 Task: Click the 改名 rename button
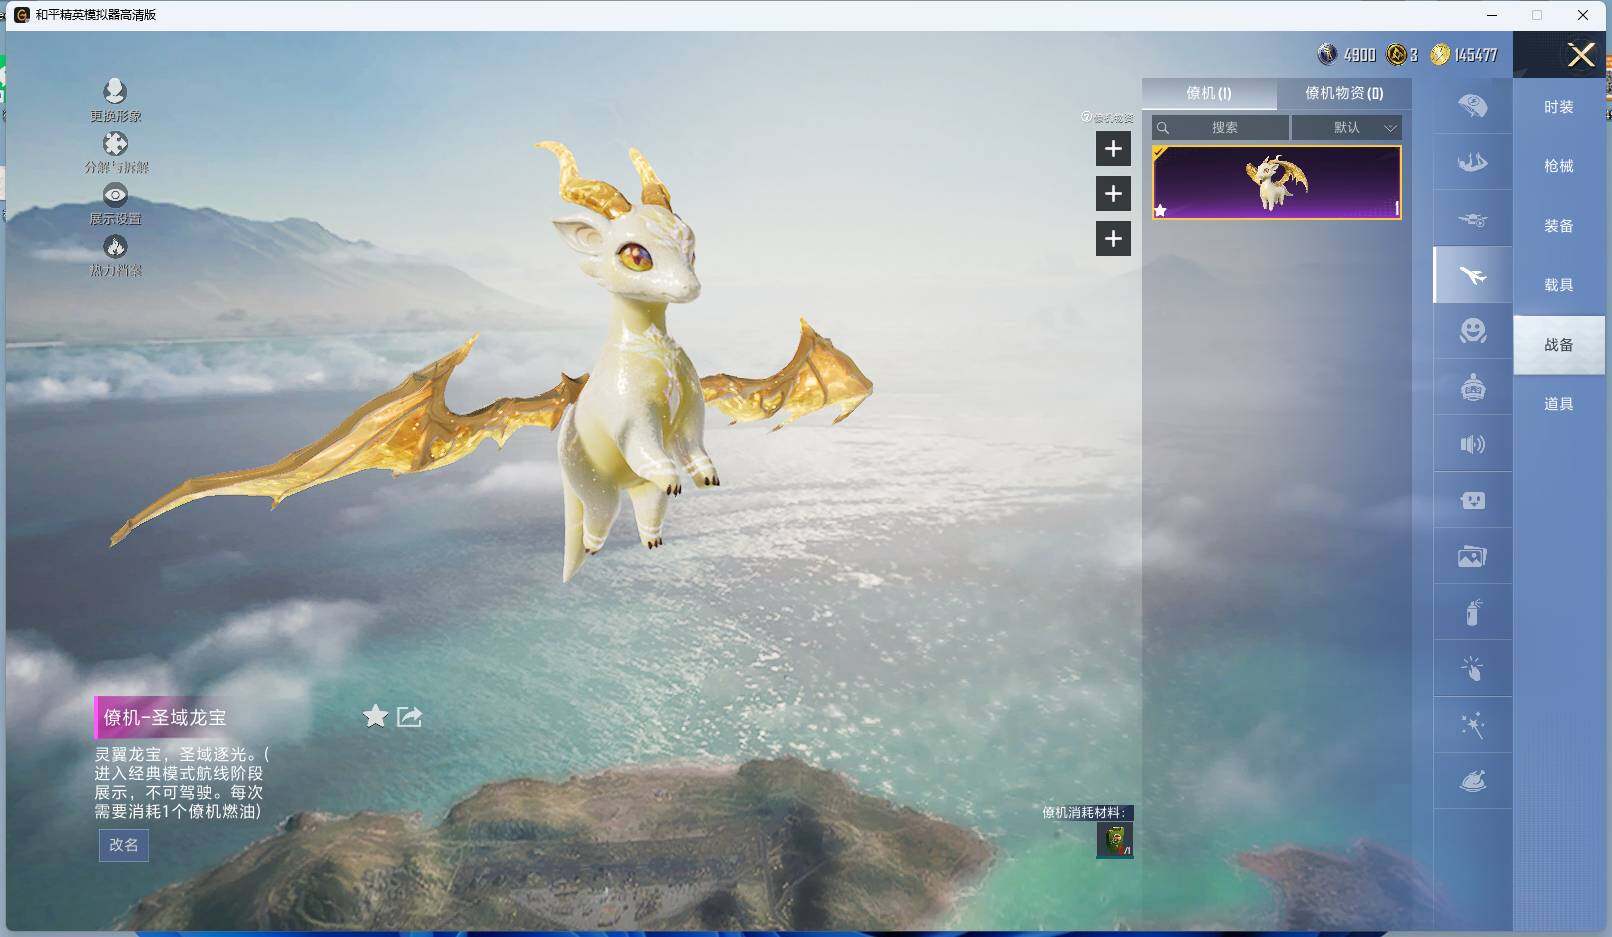pos(124,845)
